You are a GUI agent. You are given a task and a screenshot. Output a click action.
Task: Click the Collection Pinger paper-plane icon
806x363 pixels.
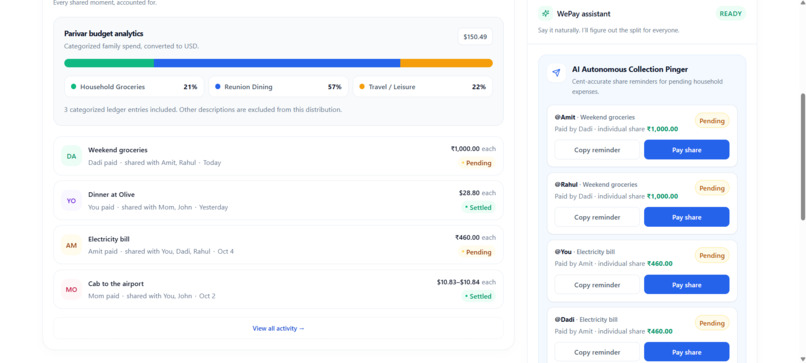coord(556,73)
